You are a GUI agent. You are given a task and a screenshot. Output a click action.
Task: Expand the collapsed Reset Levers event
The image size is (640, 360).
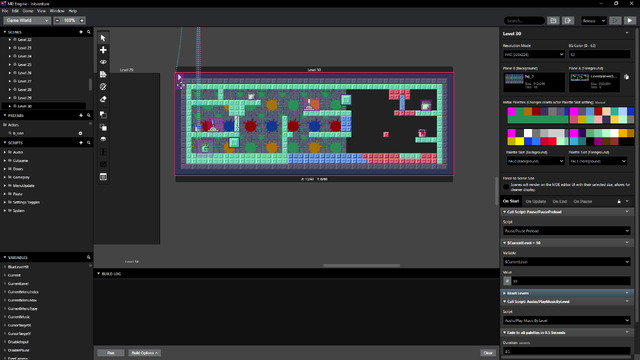504,293
